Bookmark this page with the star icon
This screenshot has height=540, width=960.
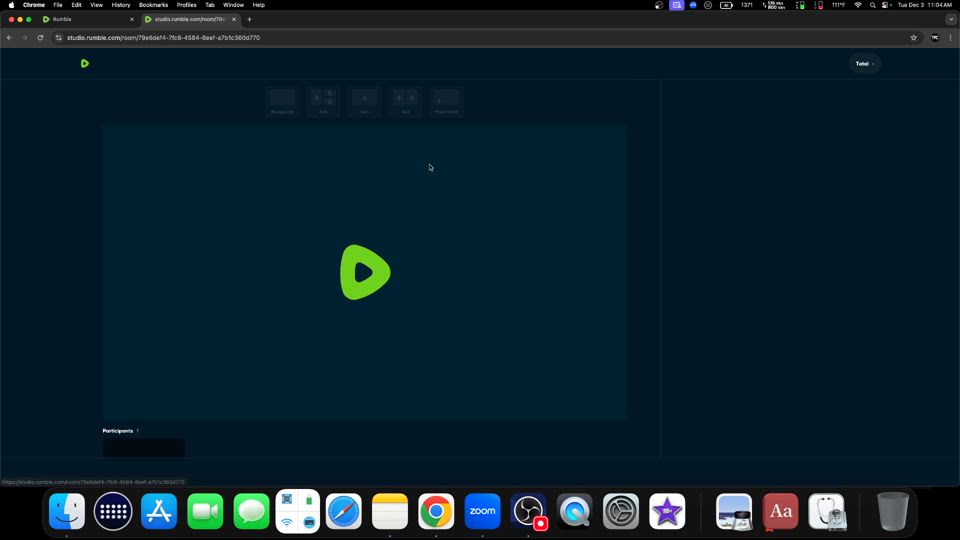coord(913,37)
